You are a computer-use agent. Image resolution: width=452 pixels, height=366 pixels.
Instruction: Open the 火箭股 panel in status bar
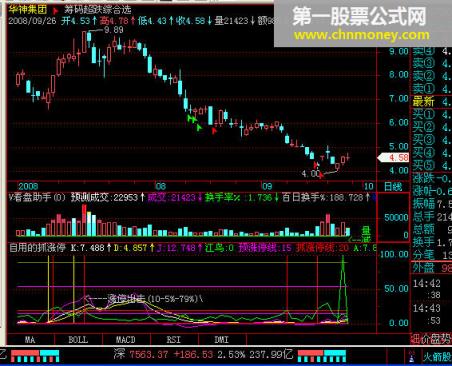[x=437, y=357]
